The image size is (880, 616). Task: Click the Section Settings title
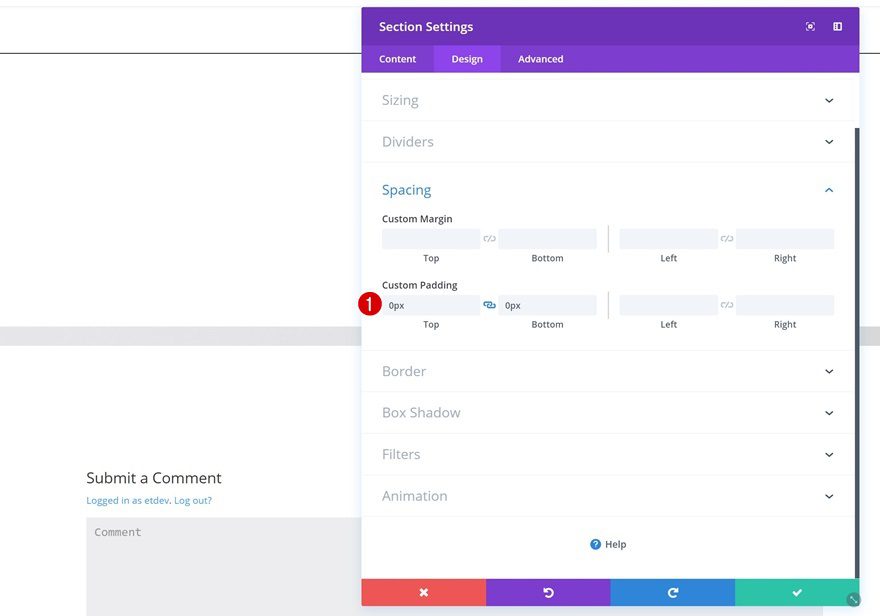pos(426,26)
